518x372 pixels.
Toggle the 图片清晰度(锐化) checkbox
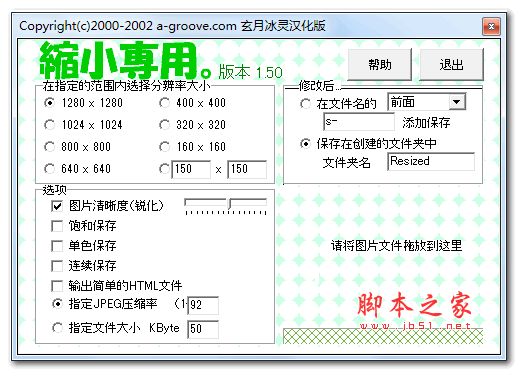pyautogui.click(x=57, y=206)
